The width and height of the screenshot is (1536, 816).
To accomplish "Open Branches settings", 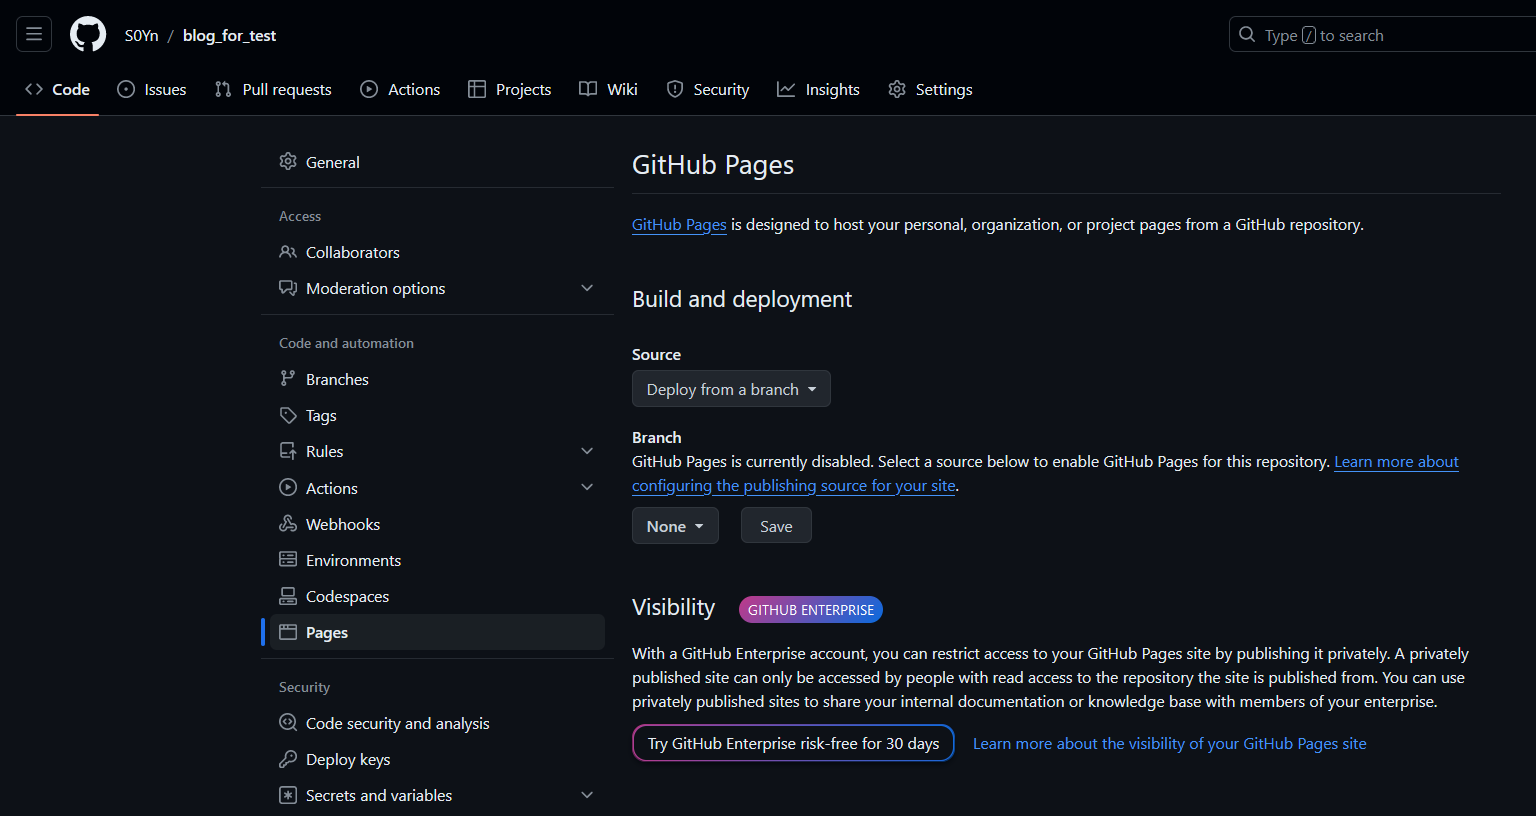I will (x=437, y=379).
